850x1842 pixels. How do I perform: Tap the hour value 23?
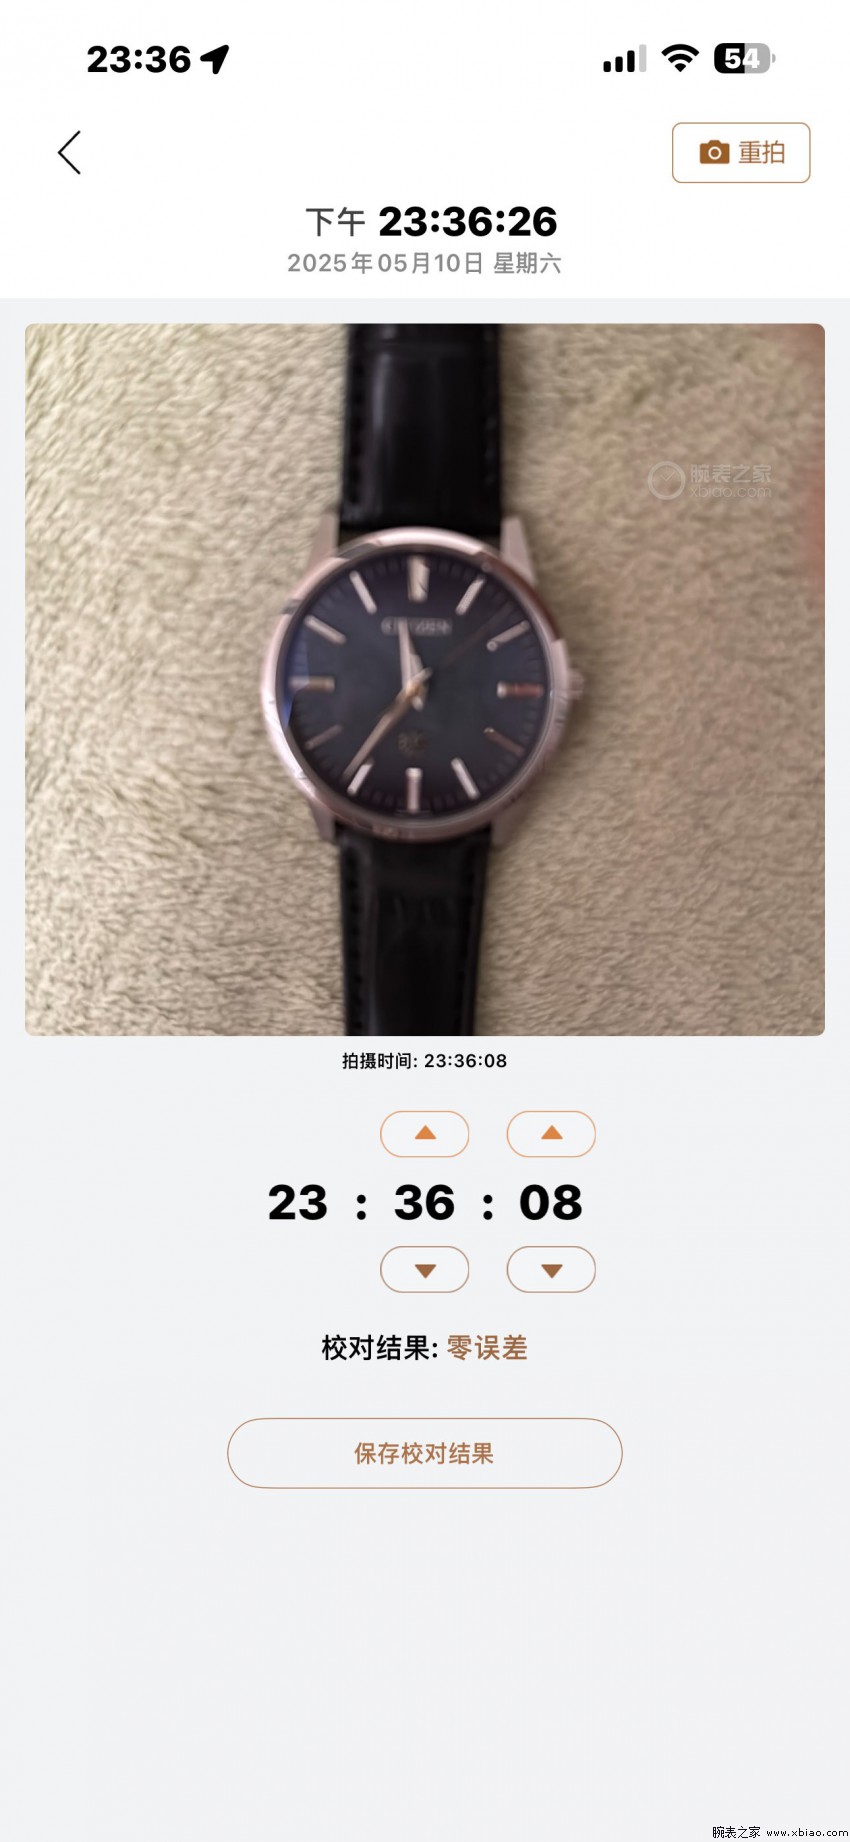click(297, 1203)
